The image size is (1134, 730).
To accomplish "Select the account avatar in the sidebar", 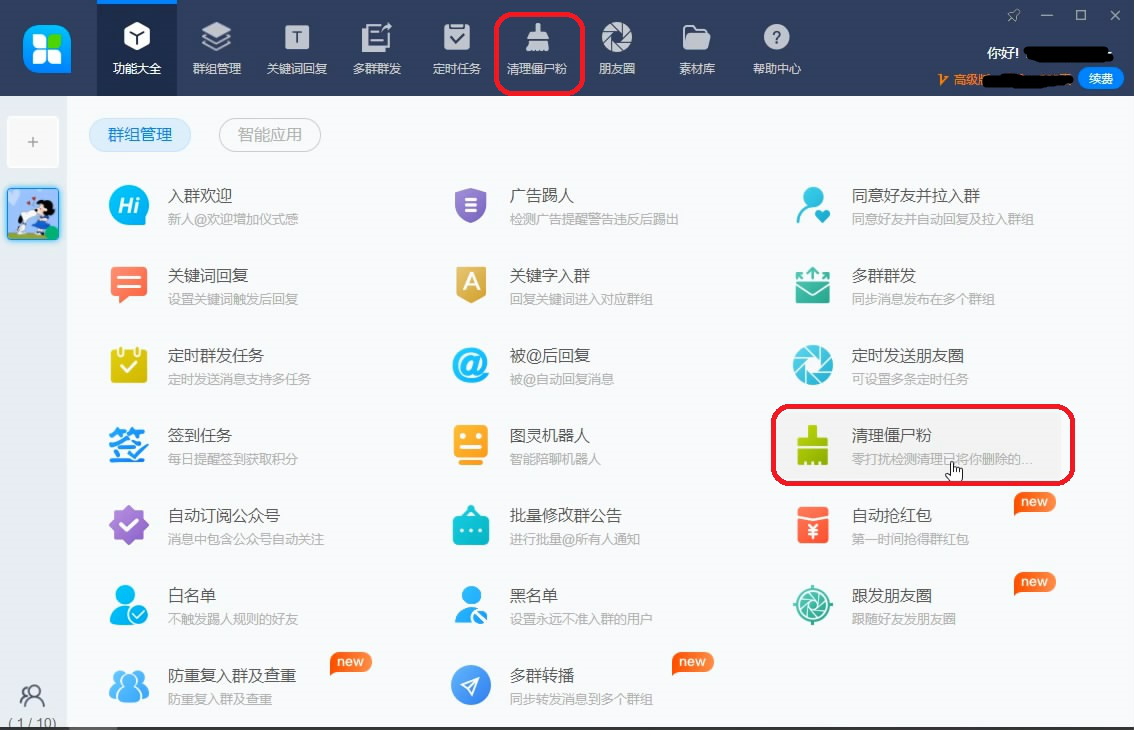I will [x=33, y=213].
